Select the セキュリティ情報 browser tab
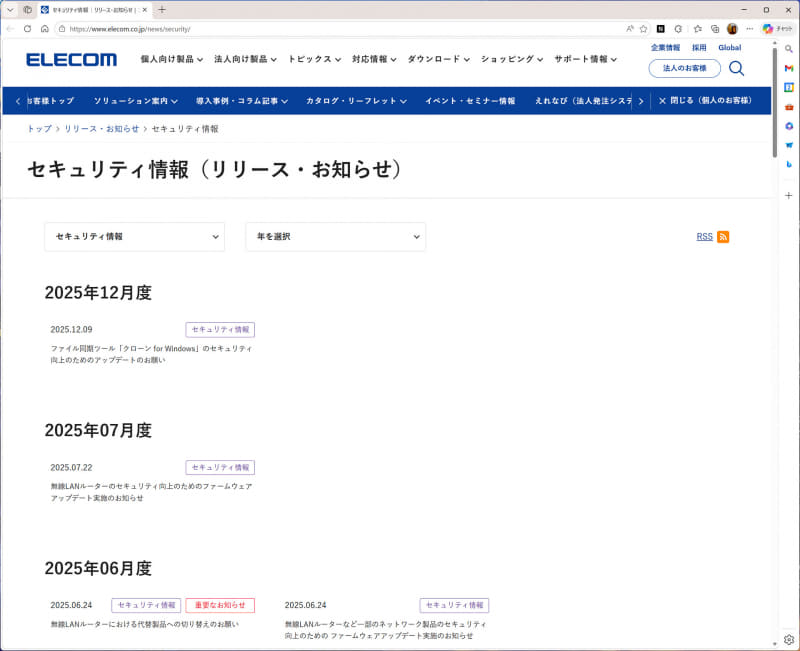Screen dimensions: 800x651 click(x=90, y=9)
